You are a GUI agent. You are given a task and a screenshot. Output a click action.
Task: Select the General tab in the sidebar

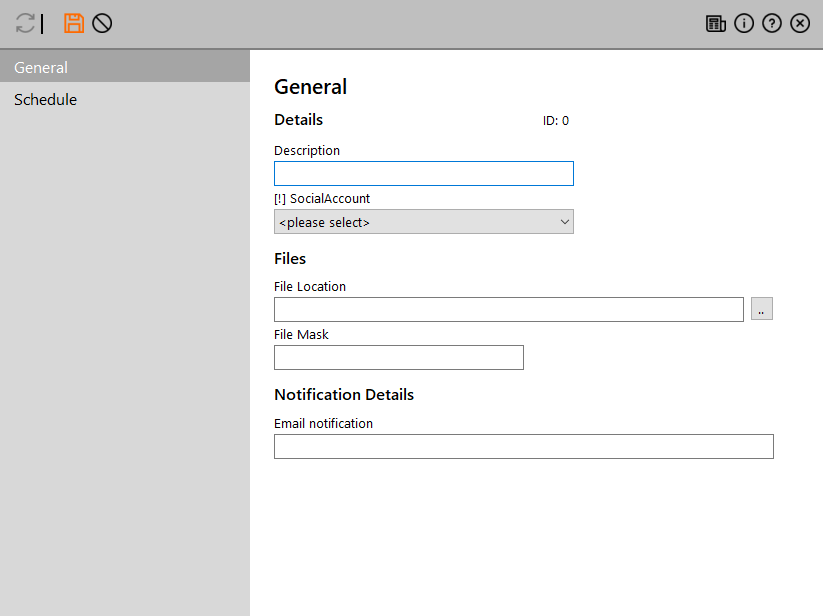tap(124, 68)
